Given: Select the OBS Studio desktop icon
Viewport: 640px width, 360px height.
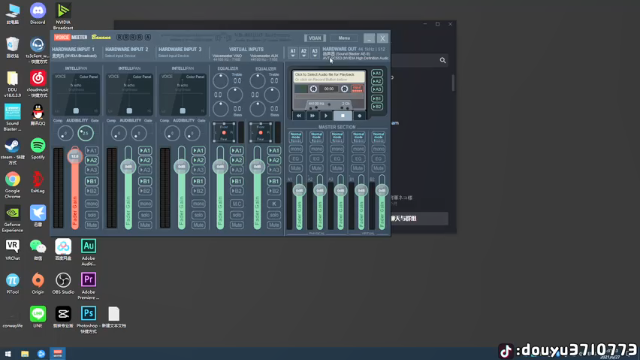Looking at the screenshot, I should [x=63, y=283].
